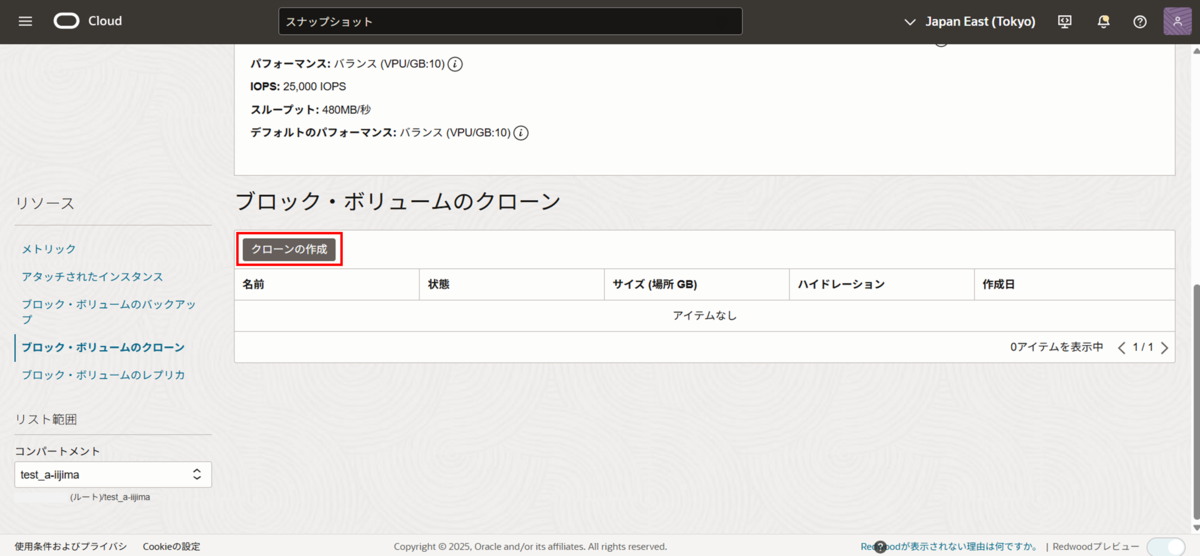
Task: Click 作成日 column header
Action: point(1075,285)
